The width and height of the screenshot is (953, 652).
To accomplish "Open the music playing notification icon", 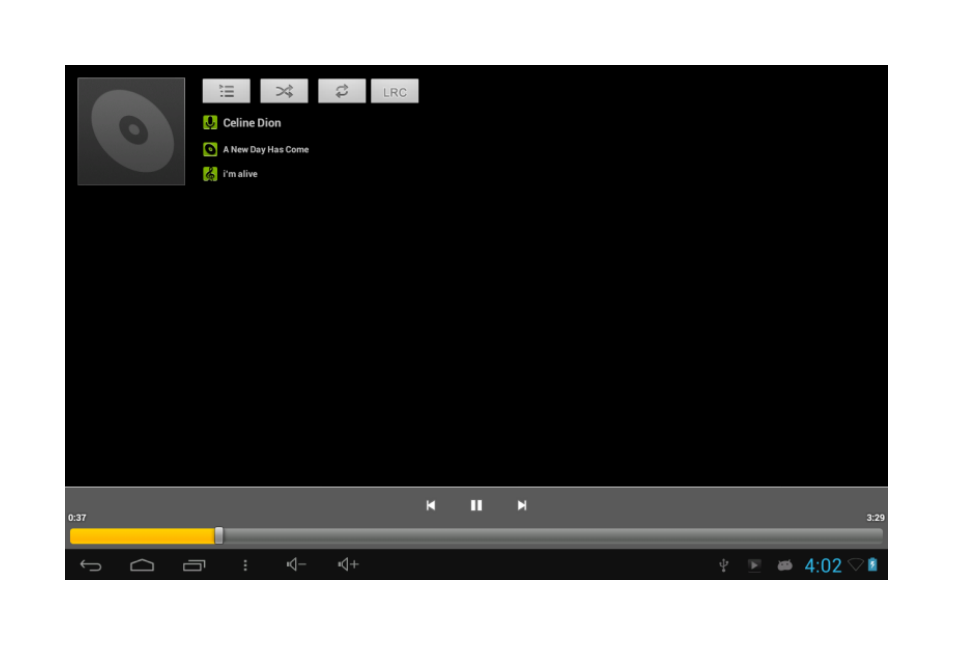I will (x=754, y=565).
